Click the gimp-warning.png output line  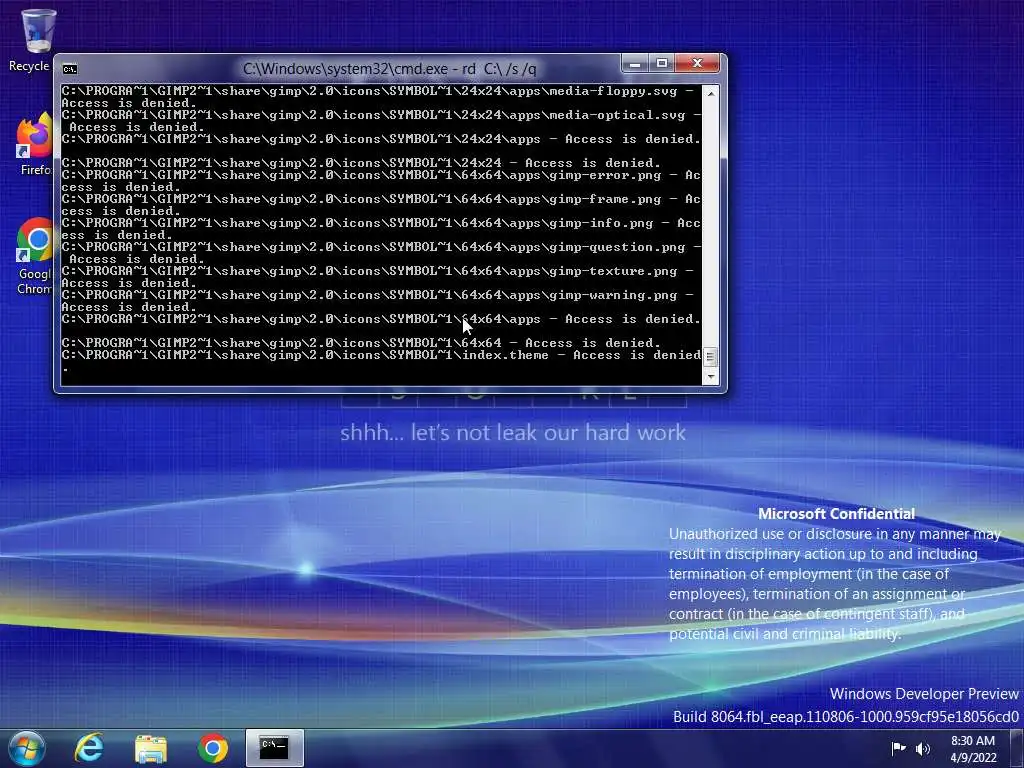click(378, 295)
